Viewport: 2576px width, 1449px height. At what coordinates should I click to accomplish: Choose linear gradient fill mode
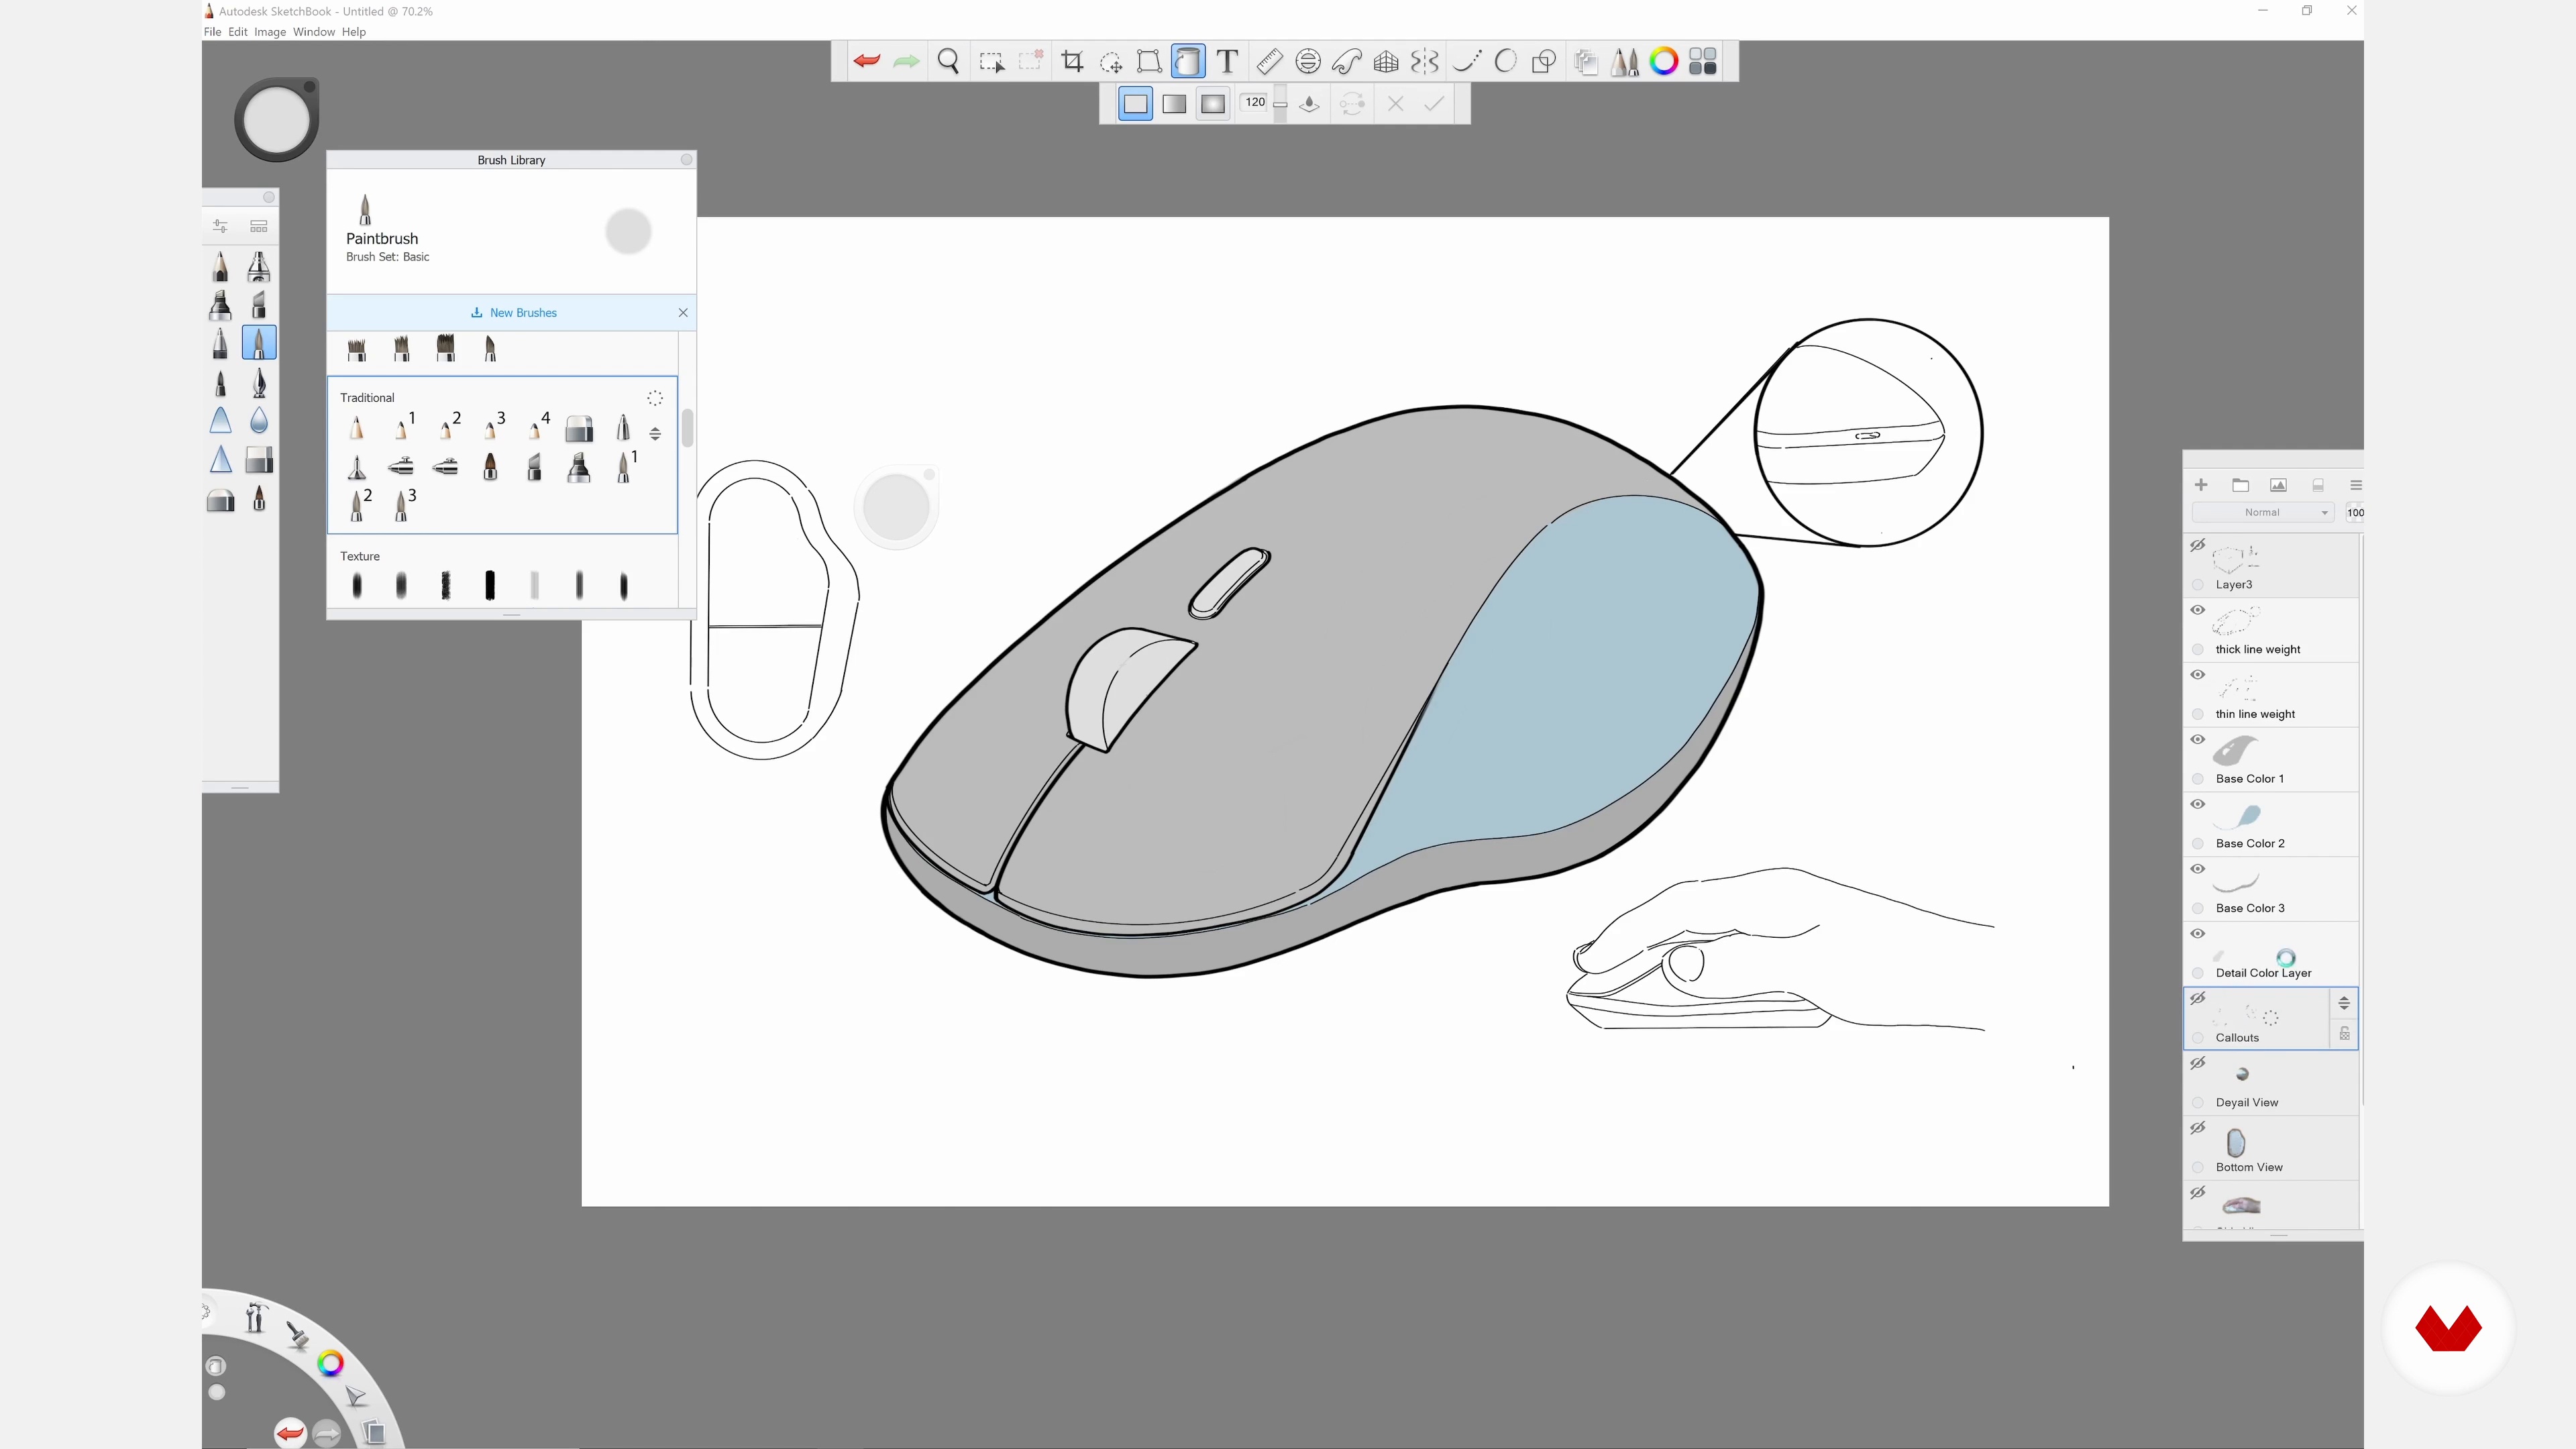[1174, 104]
